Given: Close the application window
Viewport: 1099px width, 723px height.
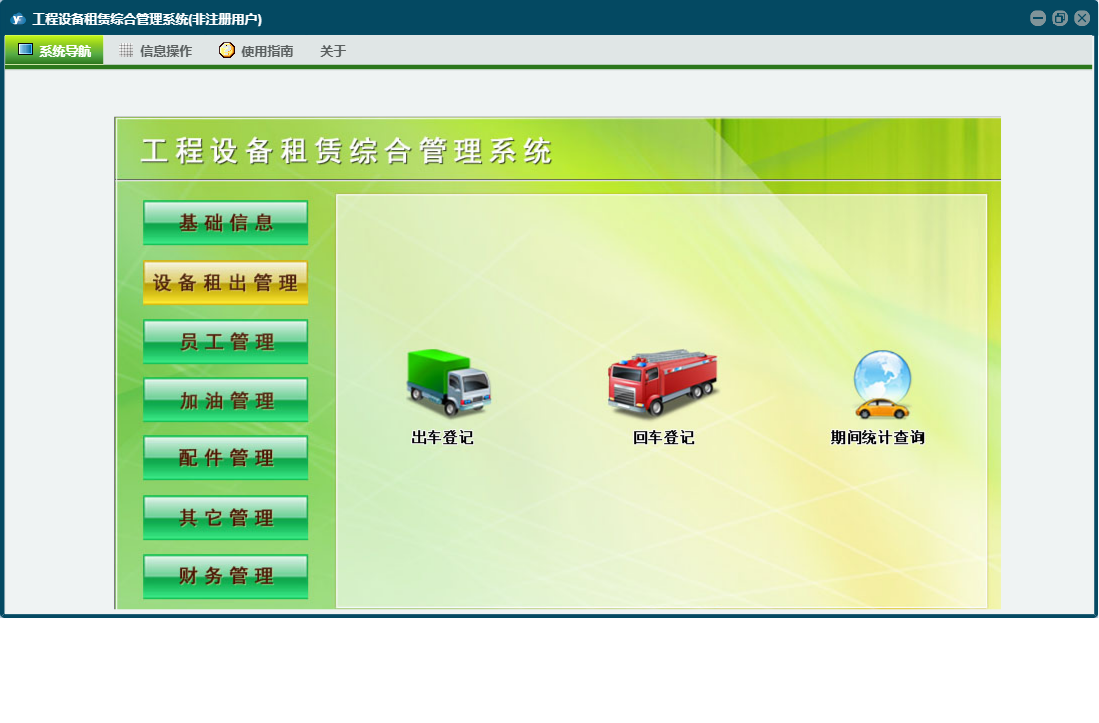Looking at the screenshot, I should coord(1082,19).
